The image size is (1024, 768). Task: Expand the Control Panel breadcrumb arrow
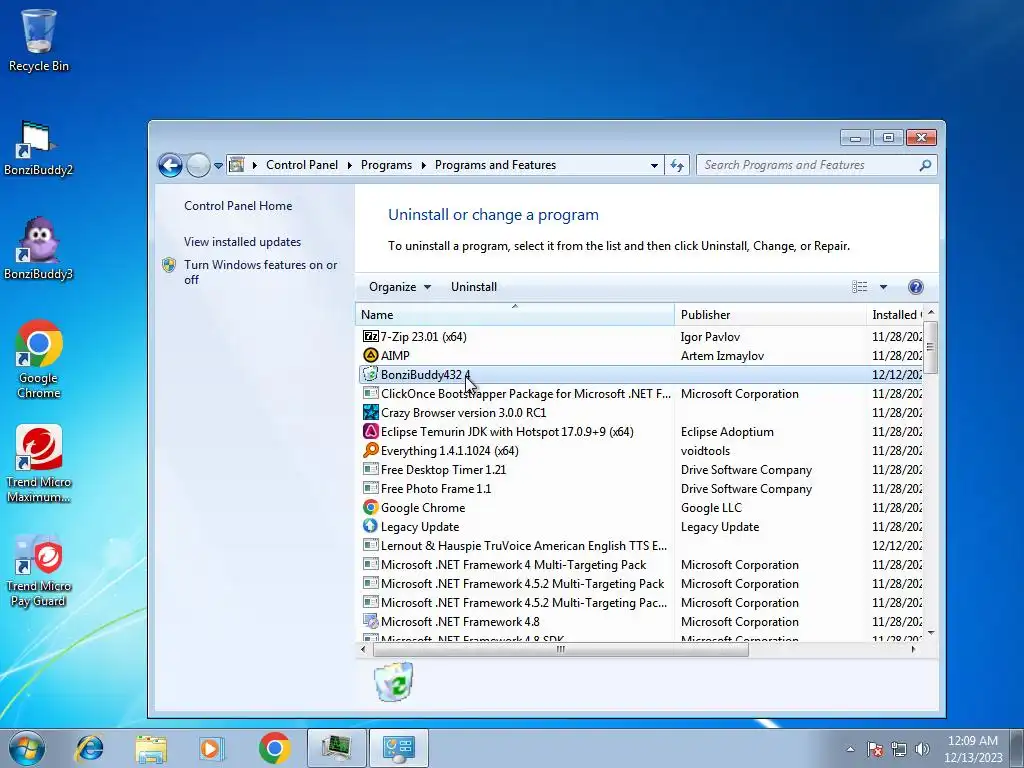tap(349, 165)
